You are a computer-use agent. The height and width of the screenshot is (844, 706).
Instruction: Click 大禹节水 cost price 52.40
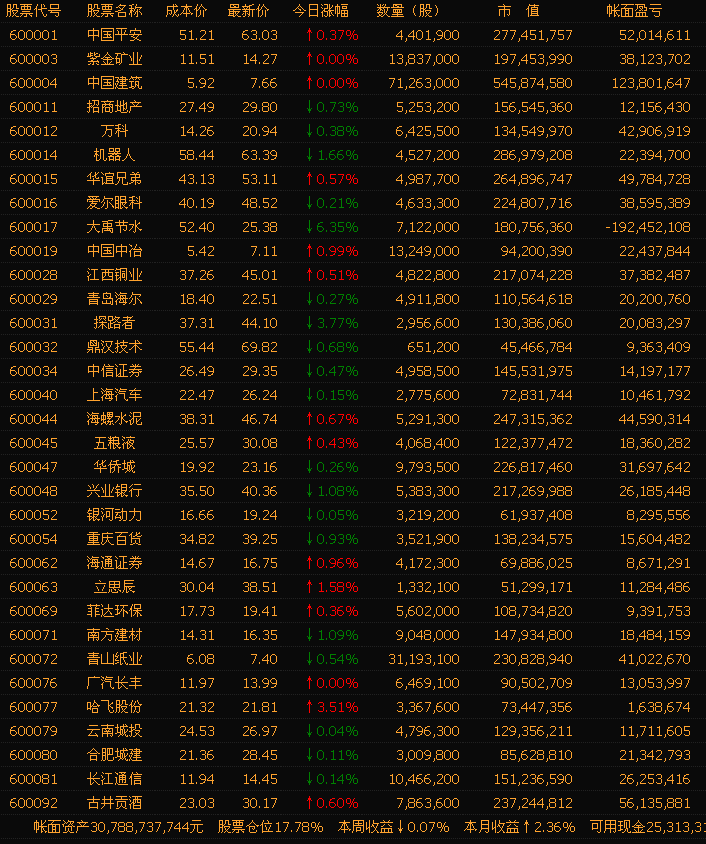click(196, 227)
